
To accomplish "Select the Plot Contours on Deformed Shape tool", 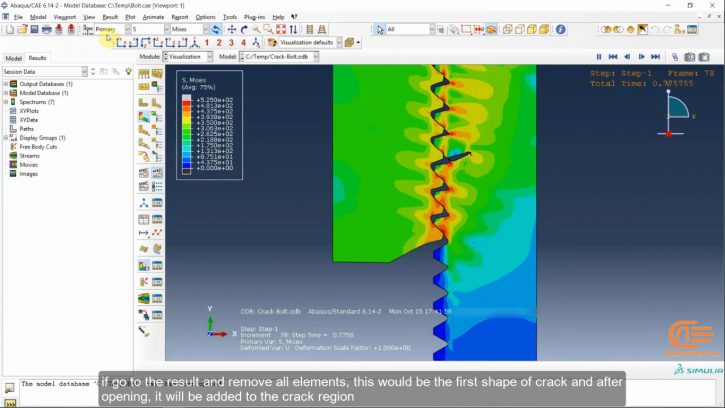I will 144,117.
